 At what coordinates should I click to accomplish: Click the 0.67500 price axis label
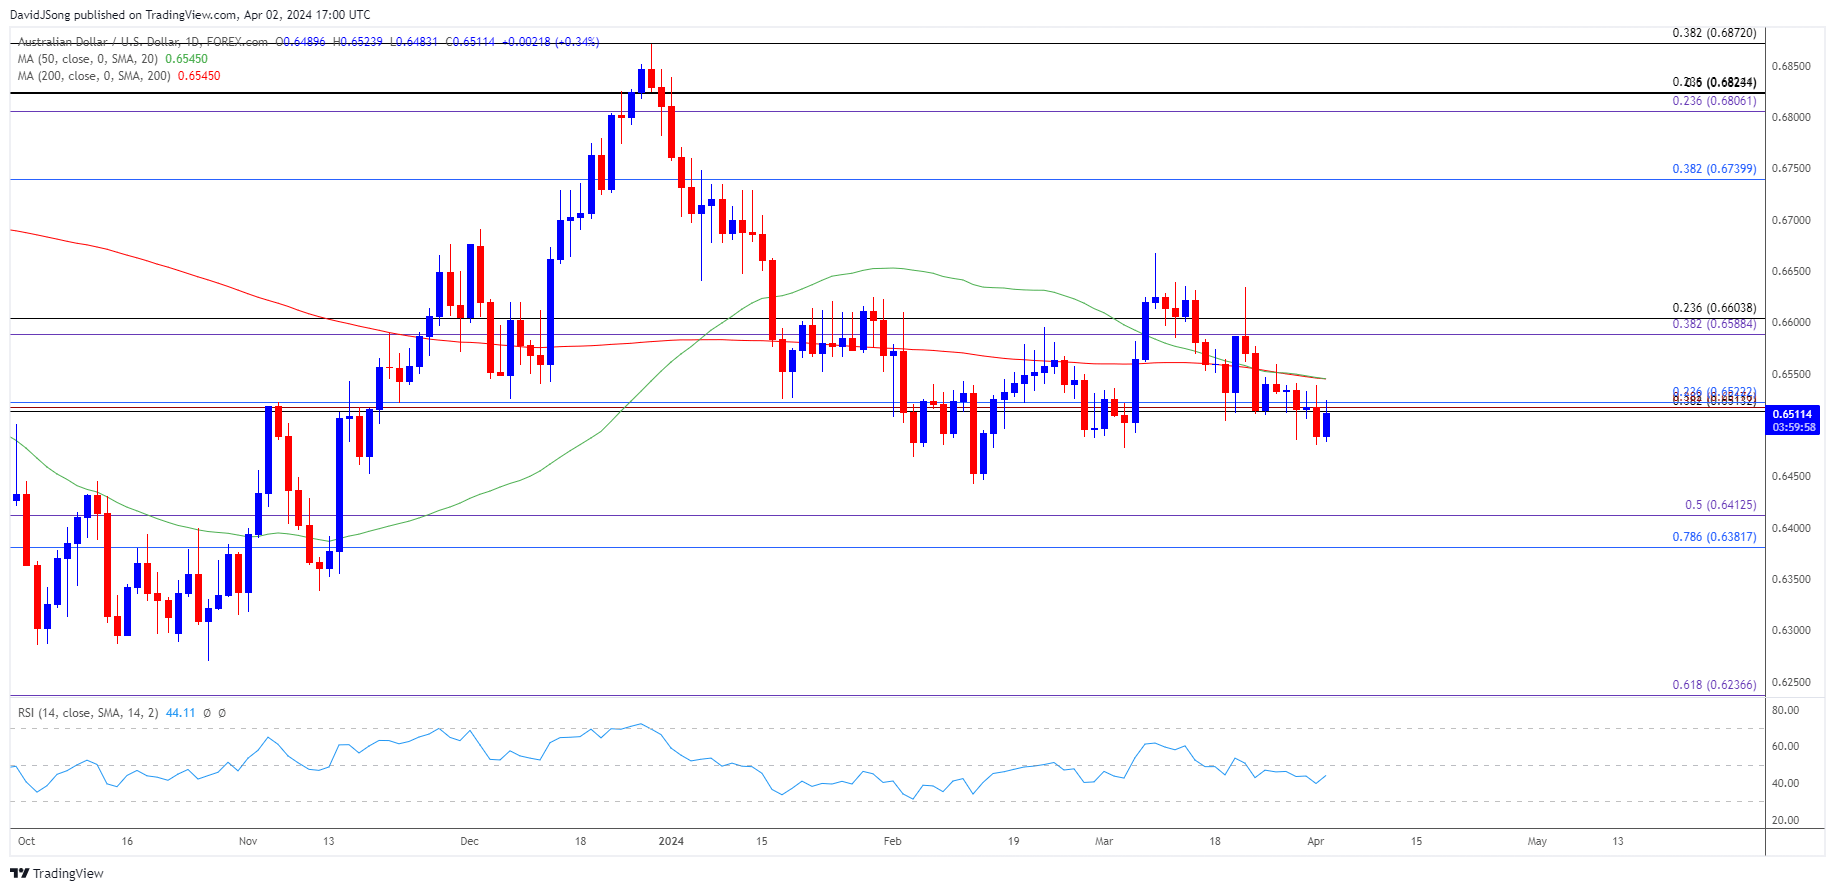(1791, 168)
